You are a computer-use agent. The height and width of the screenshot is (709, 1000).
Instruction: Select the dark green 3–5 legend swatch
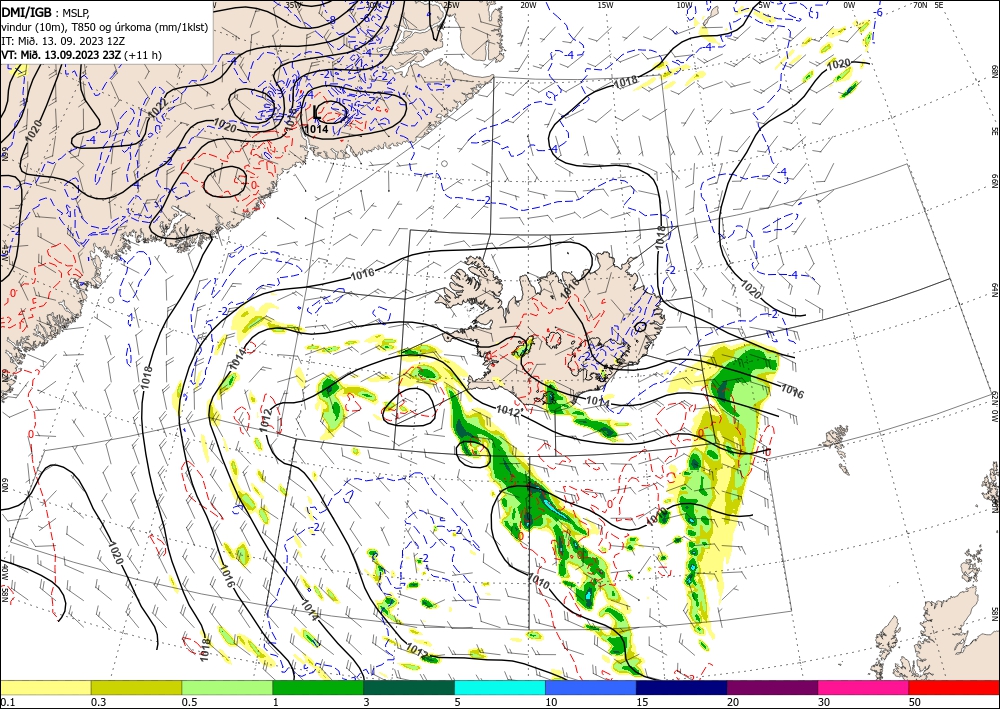click(x=409, y=687)
